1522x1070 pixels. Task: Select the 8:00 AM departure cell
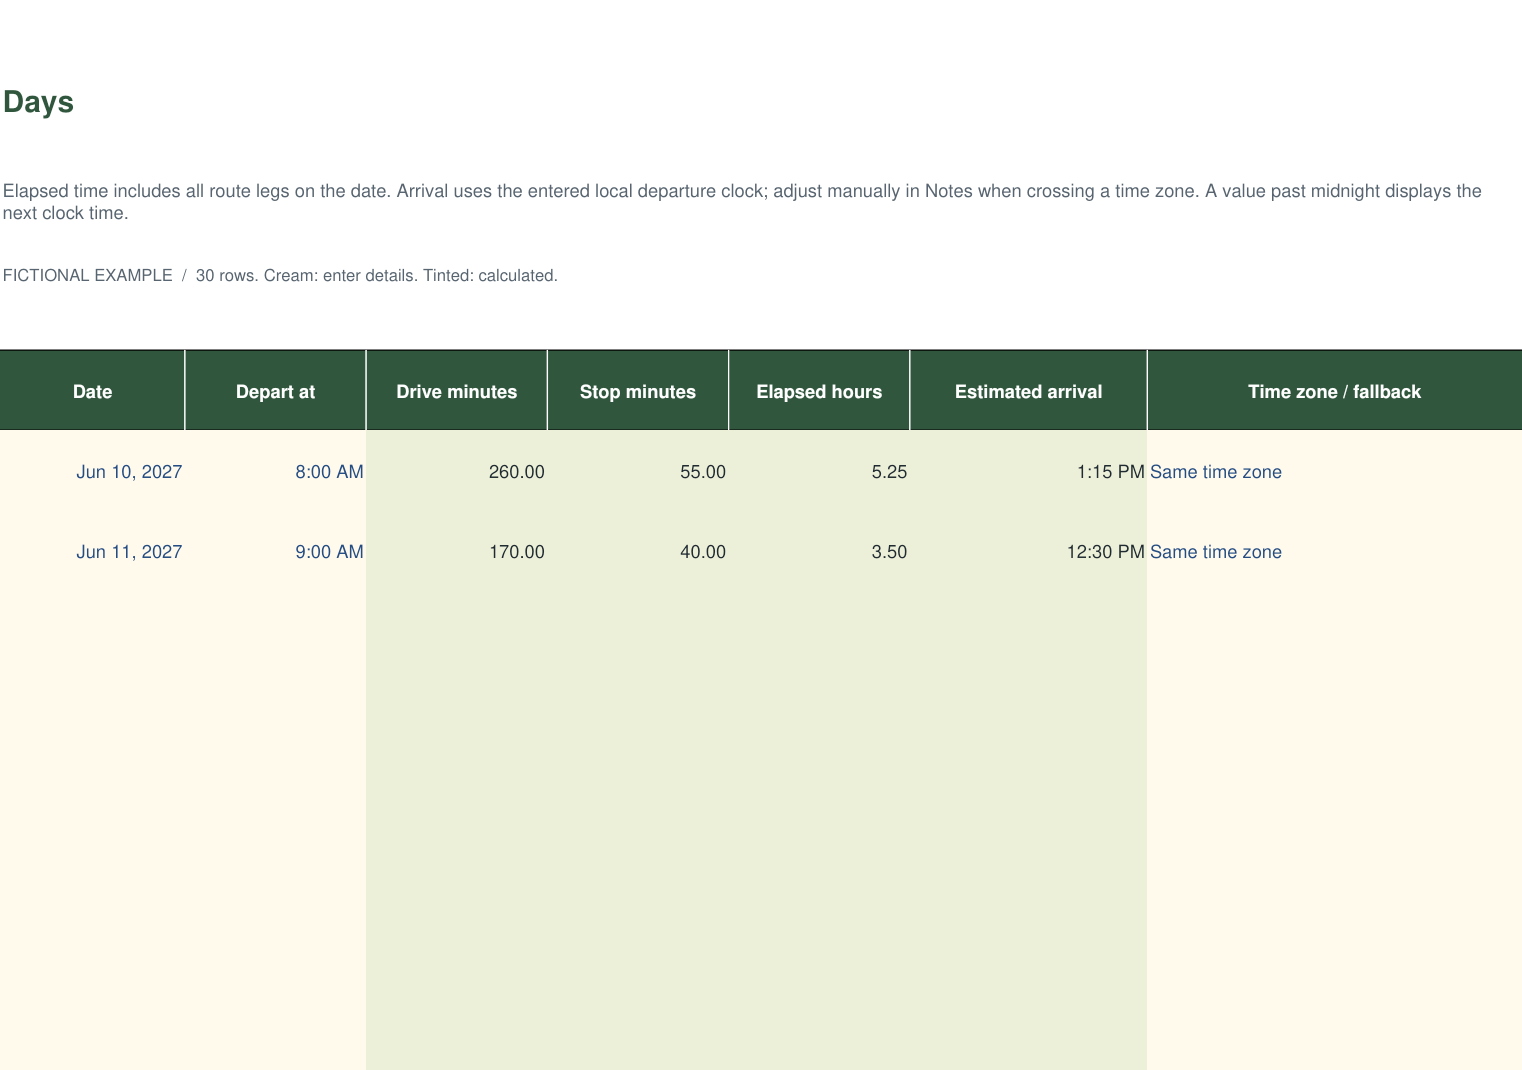pos(275,471)
